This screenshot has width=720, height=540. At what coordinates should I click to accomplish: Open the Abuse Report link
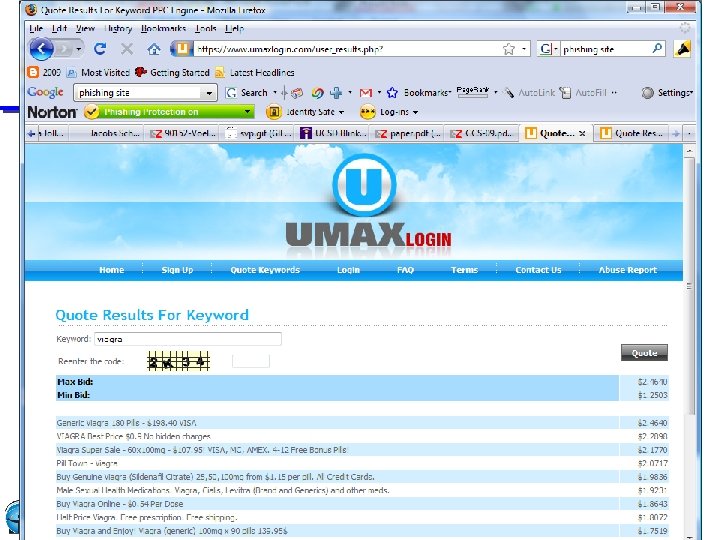628,270
